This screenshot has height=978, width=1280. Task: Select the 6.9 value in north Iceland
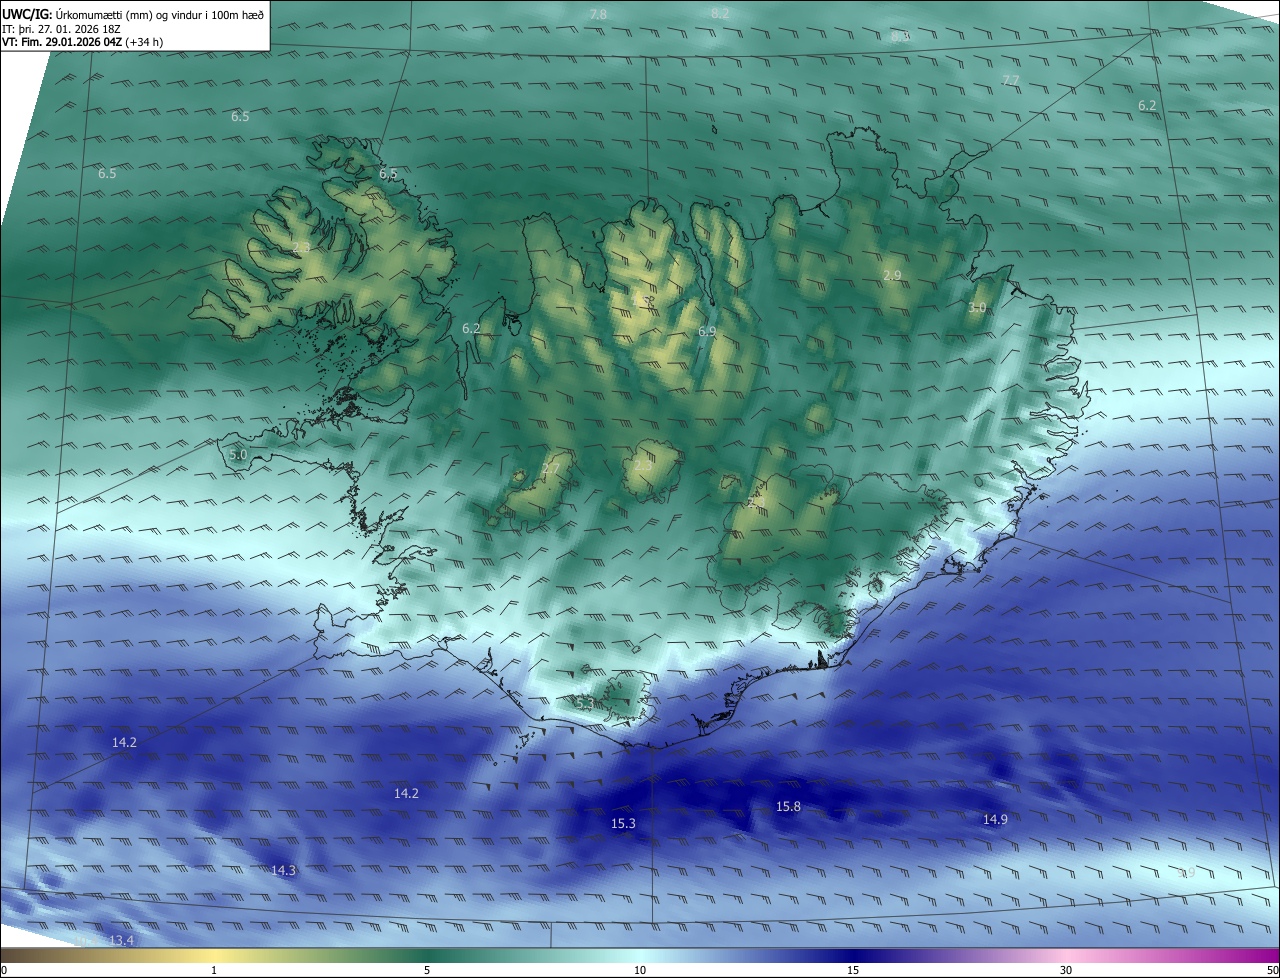click(707, 331)
